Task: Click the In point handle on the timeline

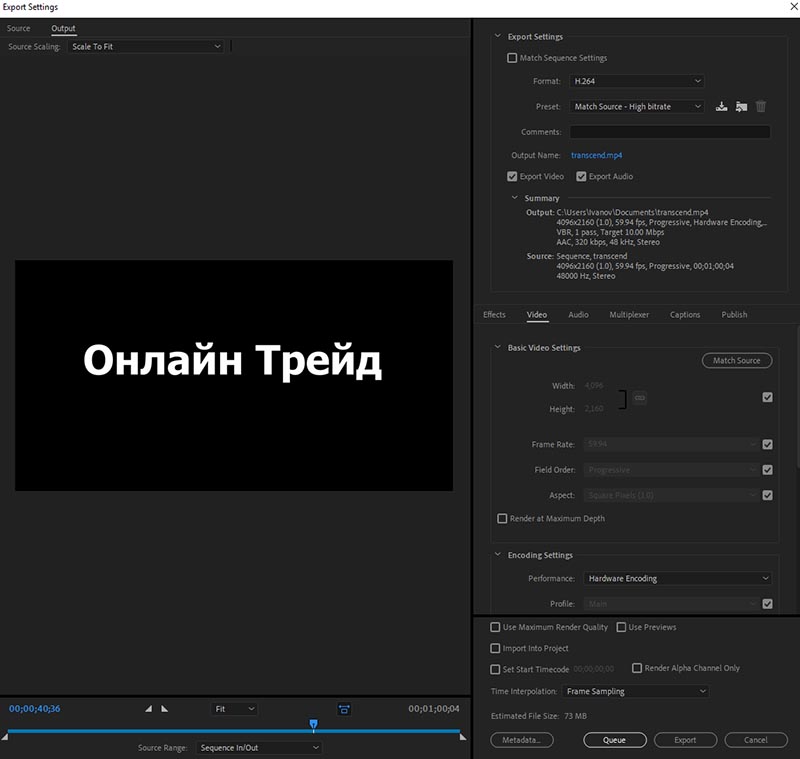Action: pos(5,737)
